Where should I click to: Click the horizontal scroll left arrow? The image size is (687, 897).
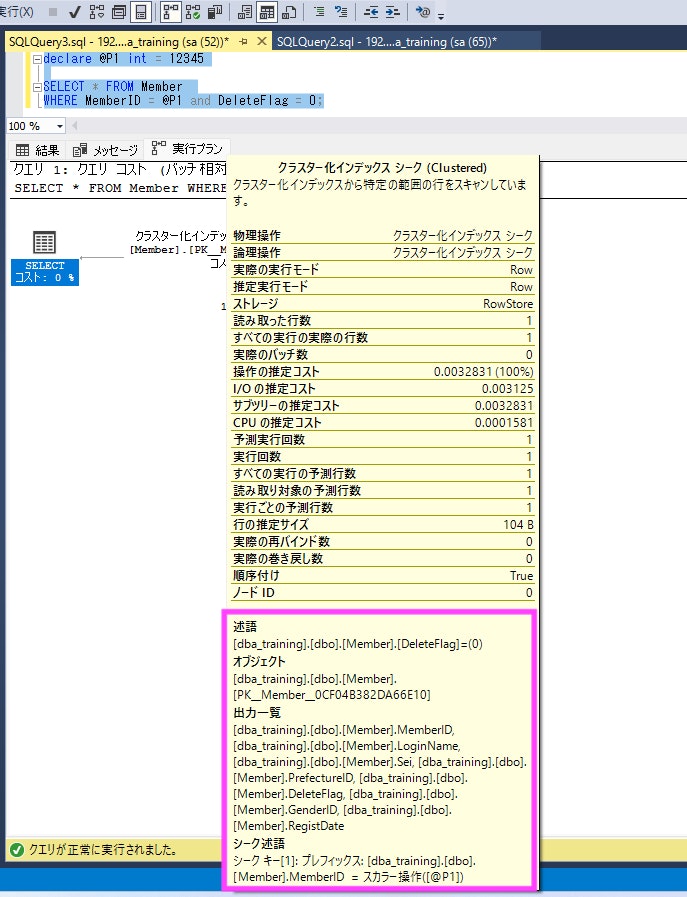coord(74,125)
